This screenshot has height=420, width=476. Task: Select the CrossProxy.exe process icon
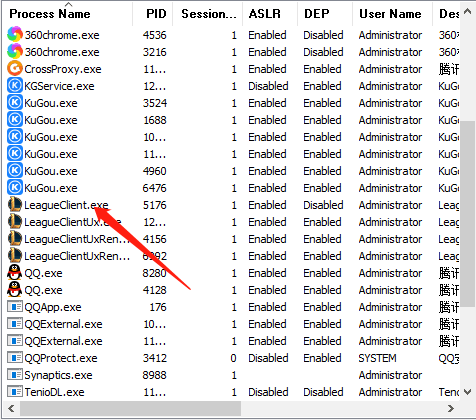(15, 69)
